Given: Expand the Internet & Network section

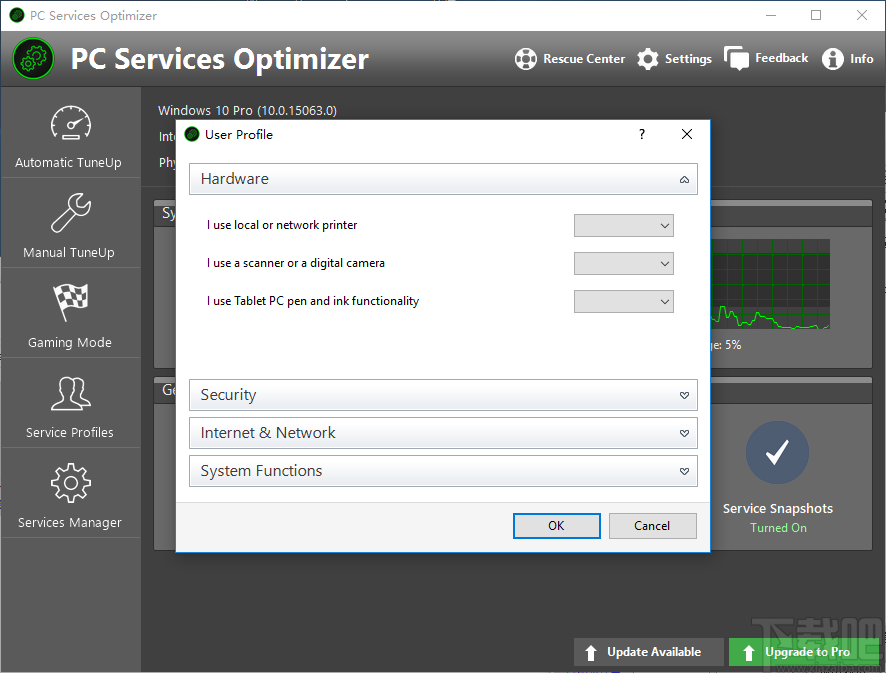Looking at the screenshot, I should (684, 433).
